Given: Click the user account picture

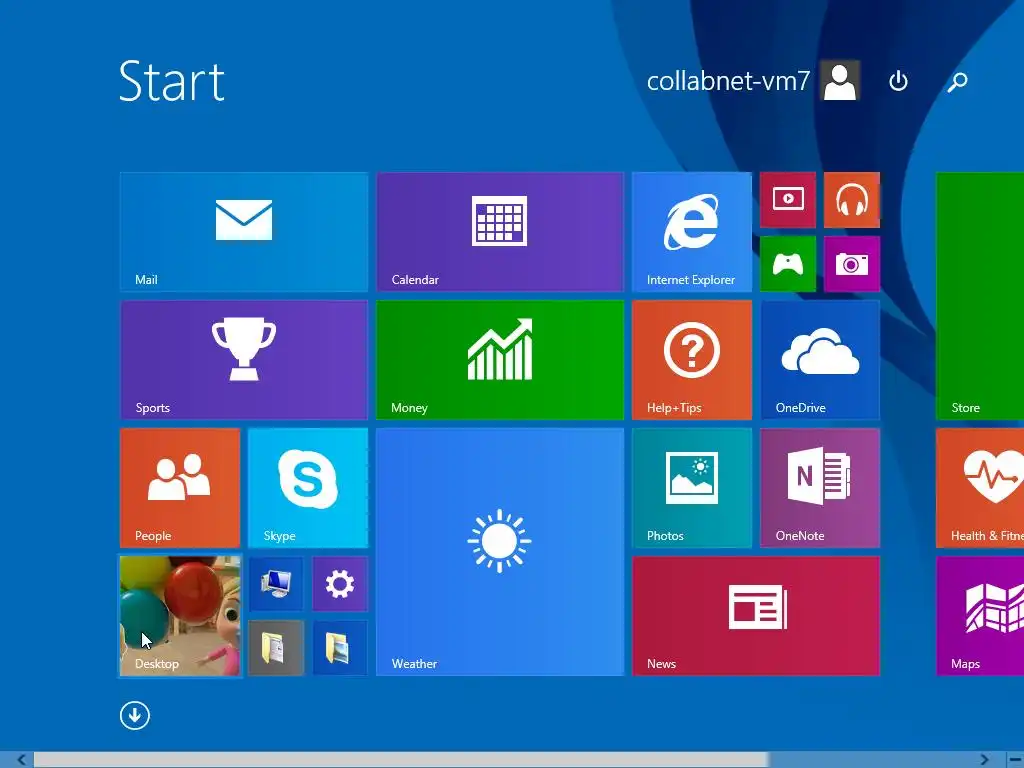Looking at the screenshot, I should click(x=840, y=81).
